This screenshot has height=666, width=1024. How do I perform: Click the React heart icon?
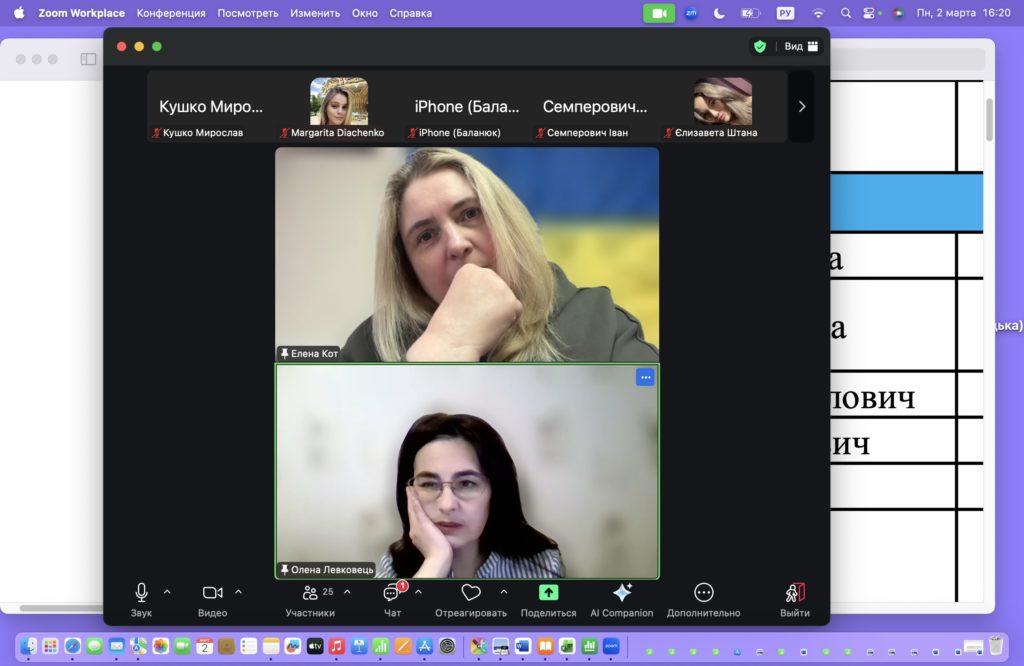pyautogui.click(x=471, y=593)
